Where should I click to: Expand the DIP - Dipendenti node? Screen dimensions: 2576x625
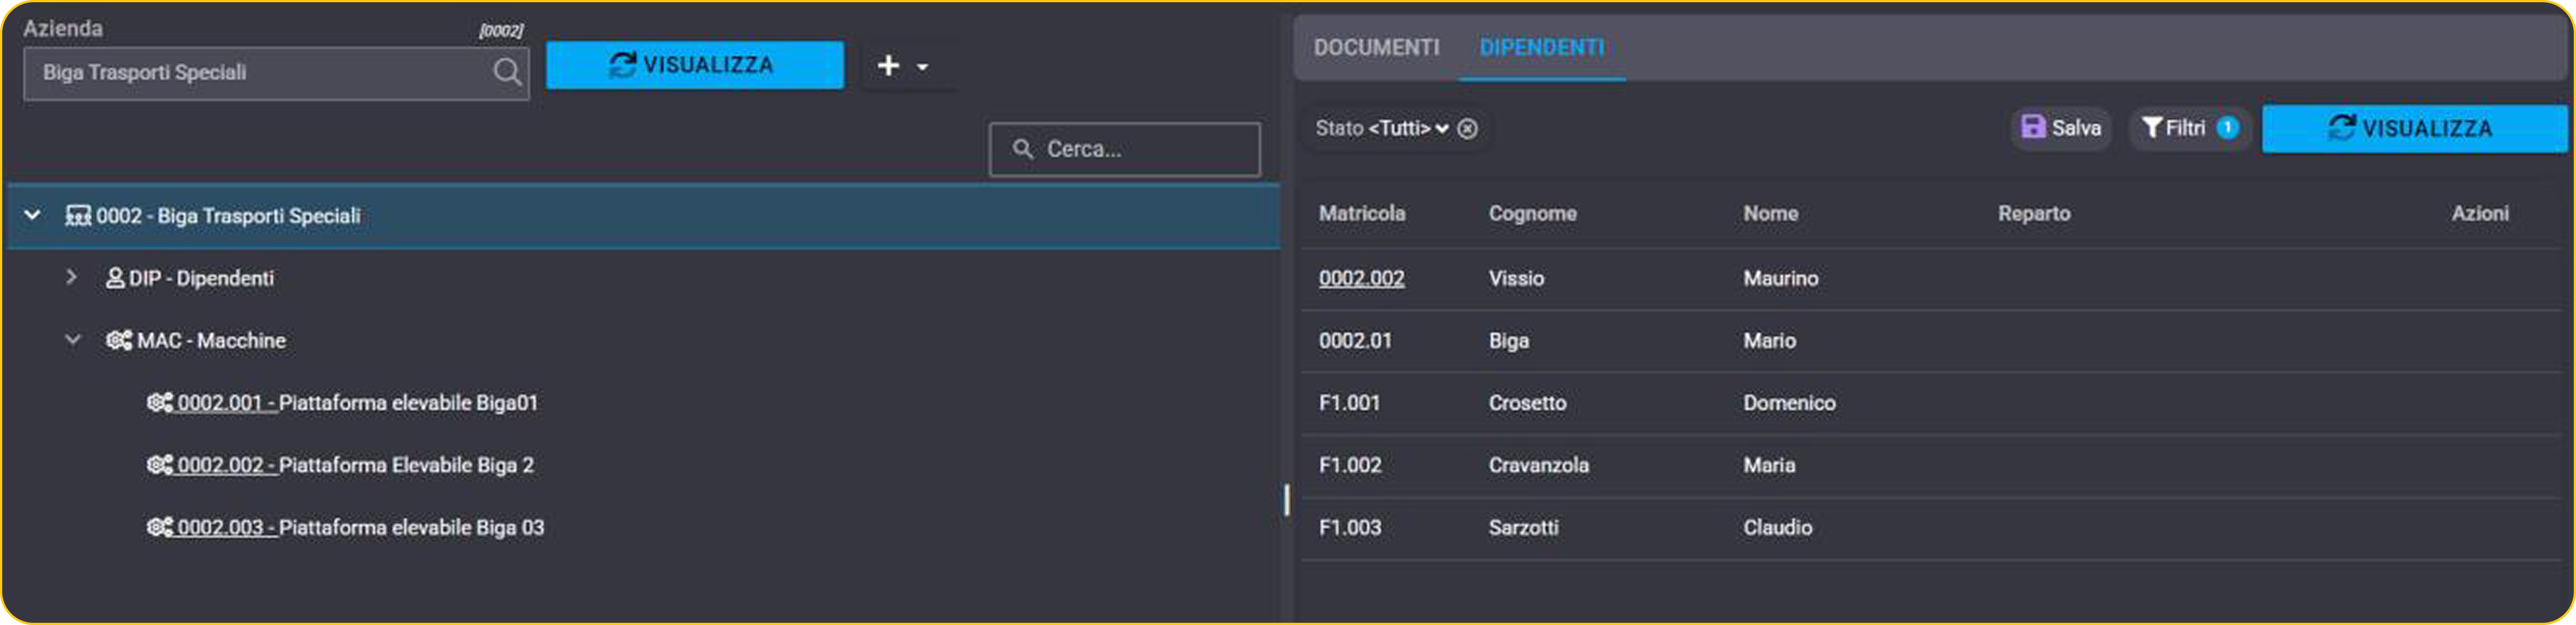tap(71, 277)
